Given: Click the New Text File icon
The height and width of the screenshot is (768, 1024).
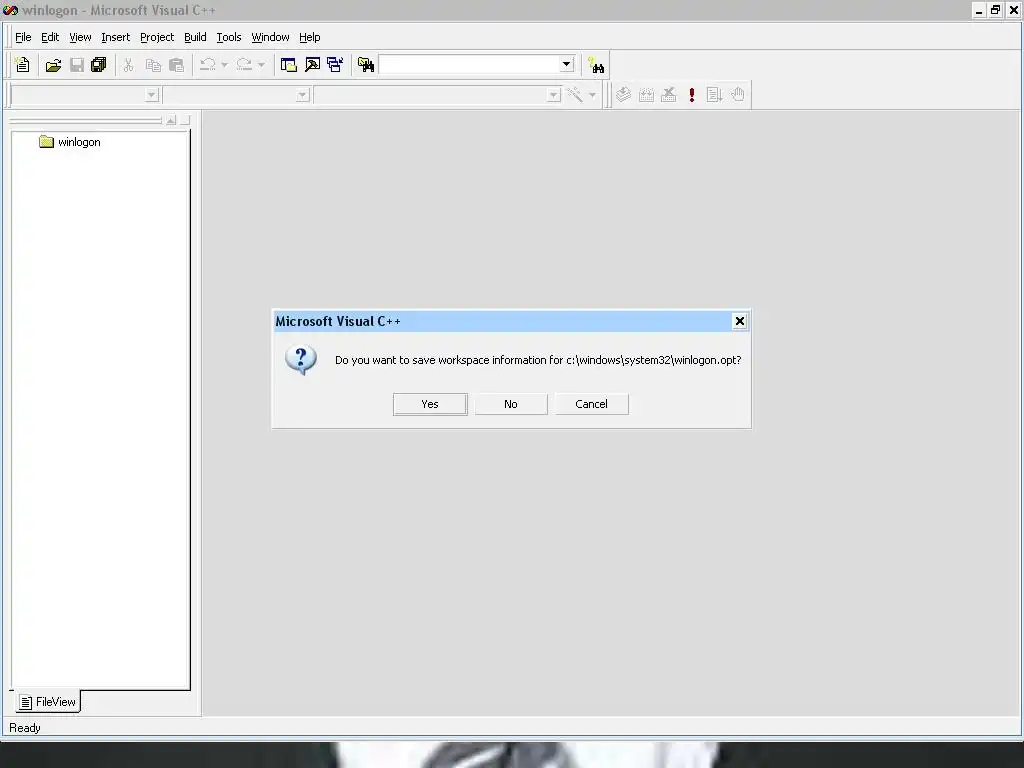Looking at the screenshot, I should point(23,65).
